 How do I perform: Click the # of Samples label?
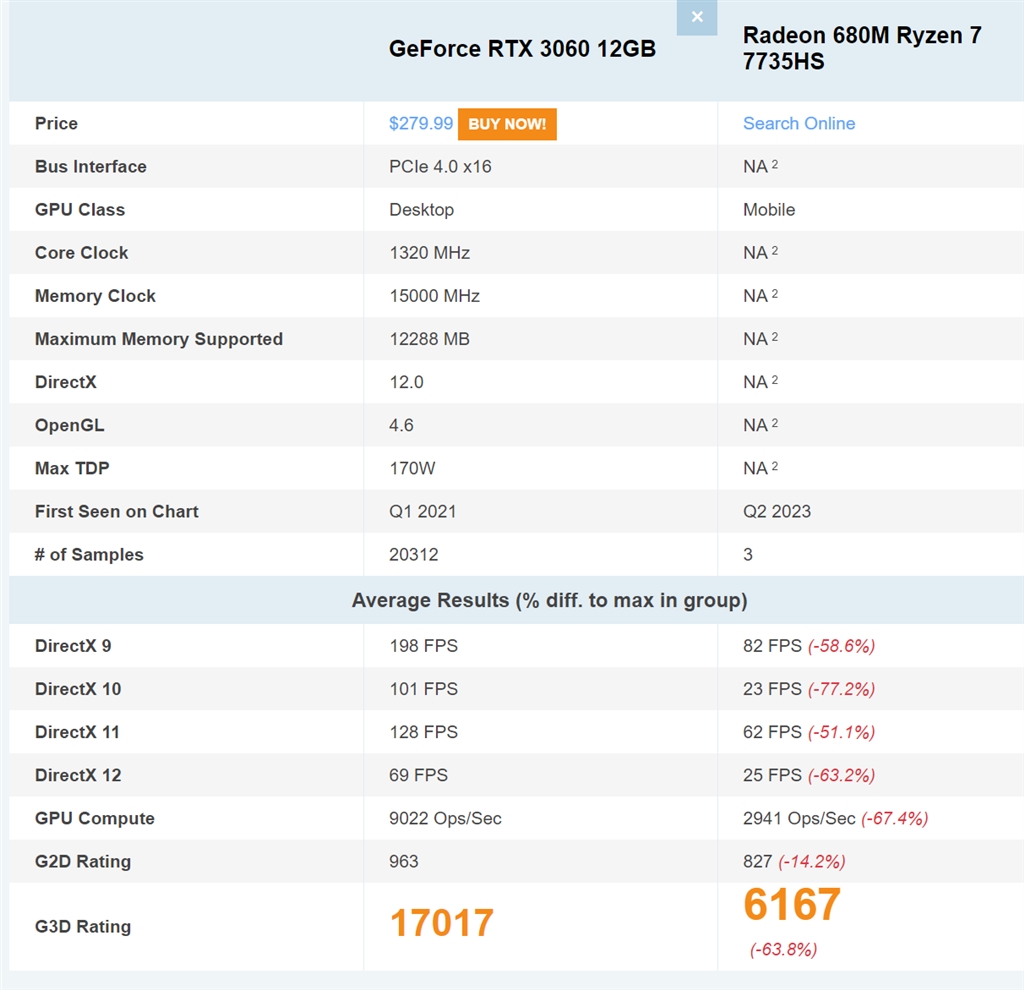pos(89,554)
